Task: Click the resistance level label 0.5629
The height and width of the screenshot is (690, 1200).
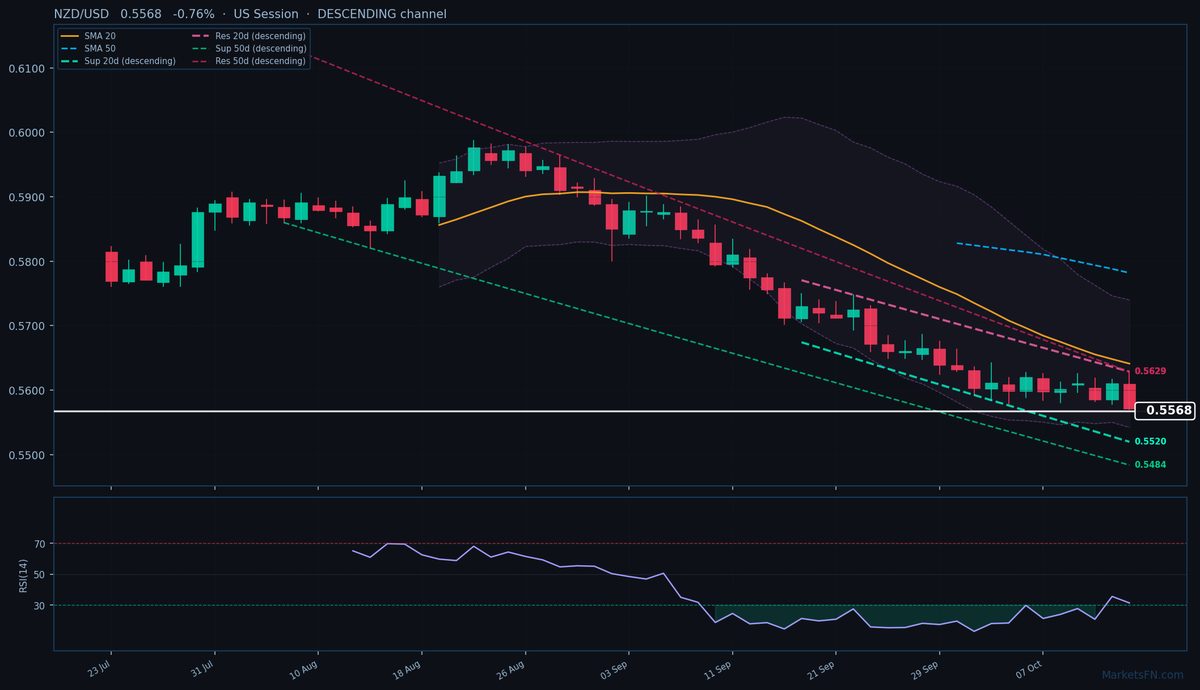Action: 1150,371
